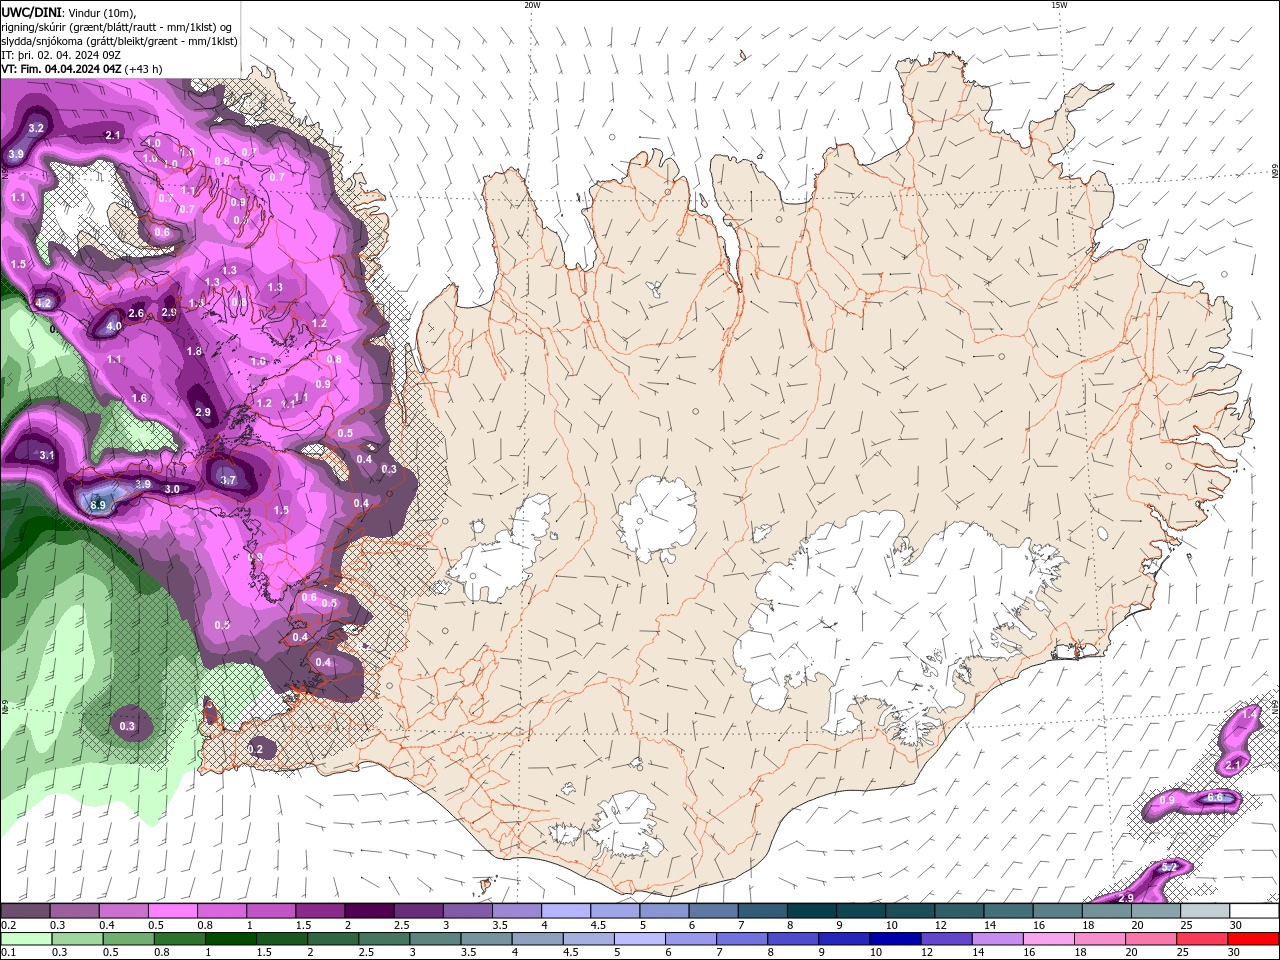Click the 3.0 precipitation value on the map
The height and width of the screenshot is (960, 1280).
coord(172,489)
